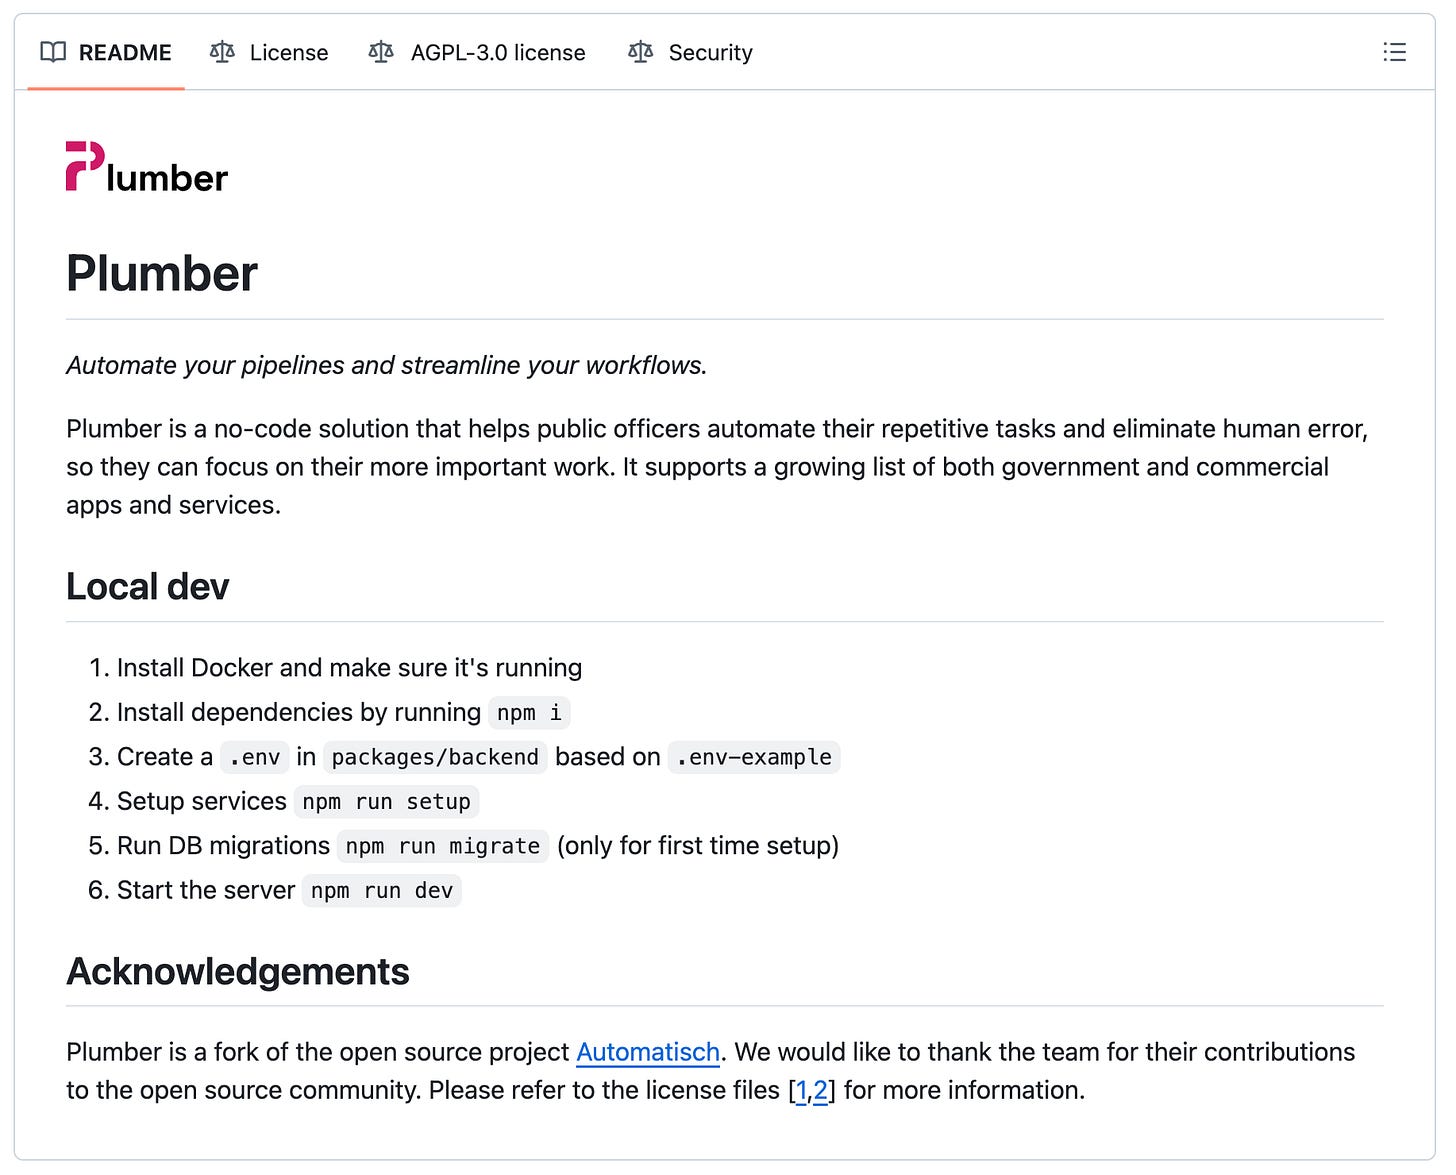Click the 'npm run migrate' code snippet
Image resolution: width=1456 pixels, height=1175 pixels.
coord(443,846)
